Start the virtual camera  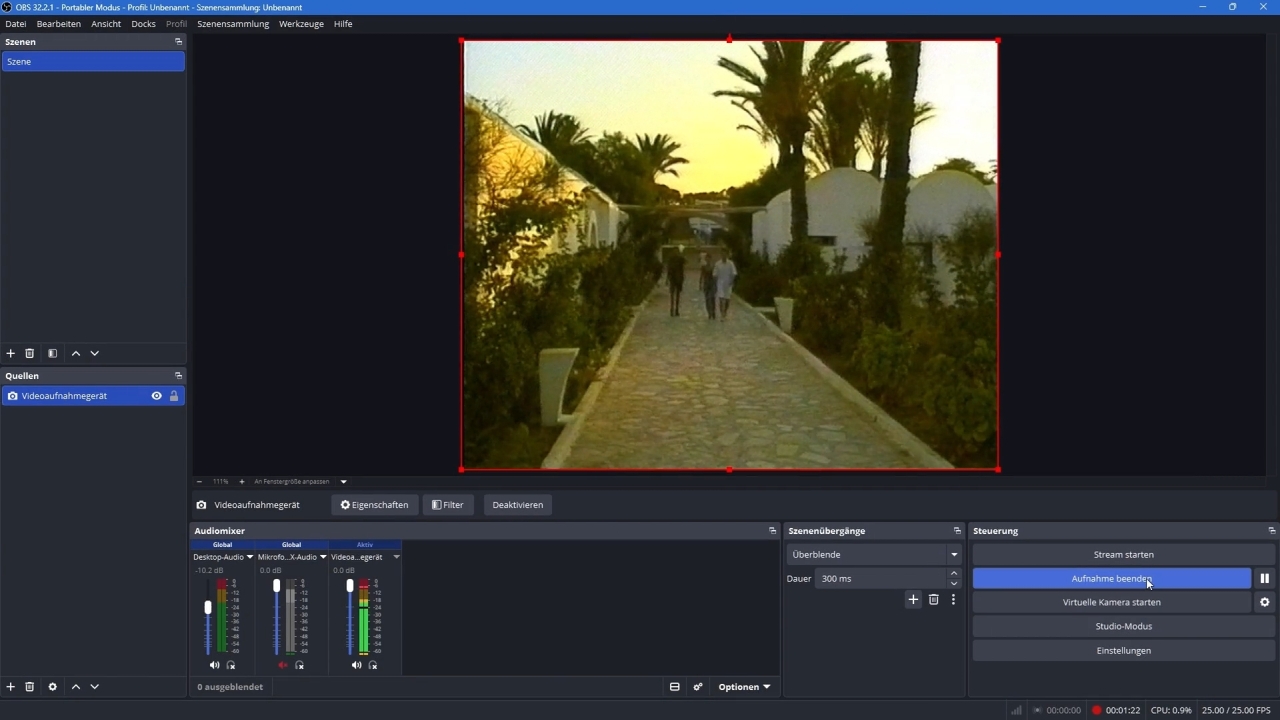point(1111,602)
